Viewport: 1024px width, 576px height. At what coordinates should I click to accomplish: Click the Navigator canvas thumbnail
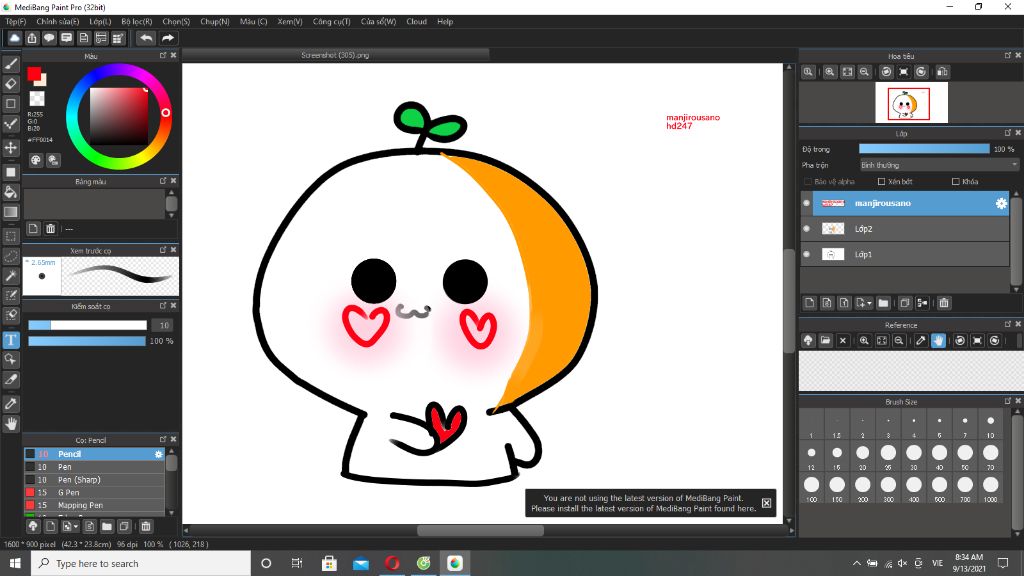tap(911, 103)
